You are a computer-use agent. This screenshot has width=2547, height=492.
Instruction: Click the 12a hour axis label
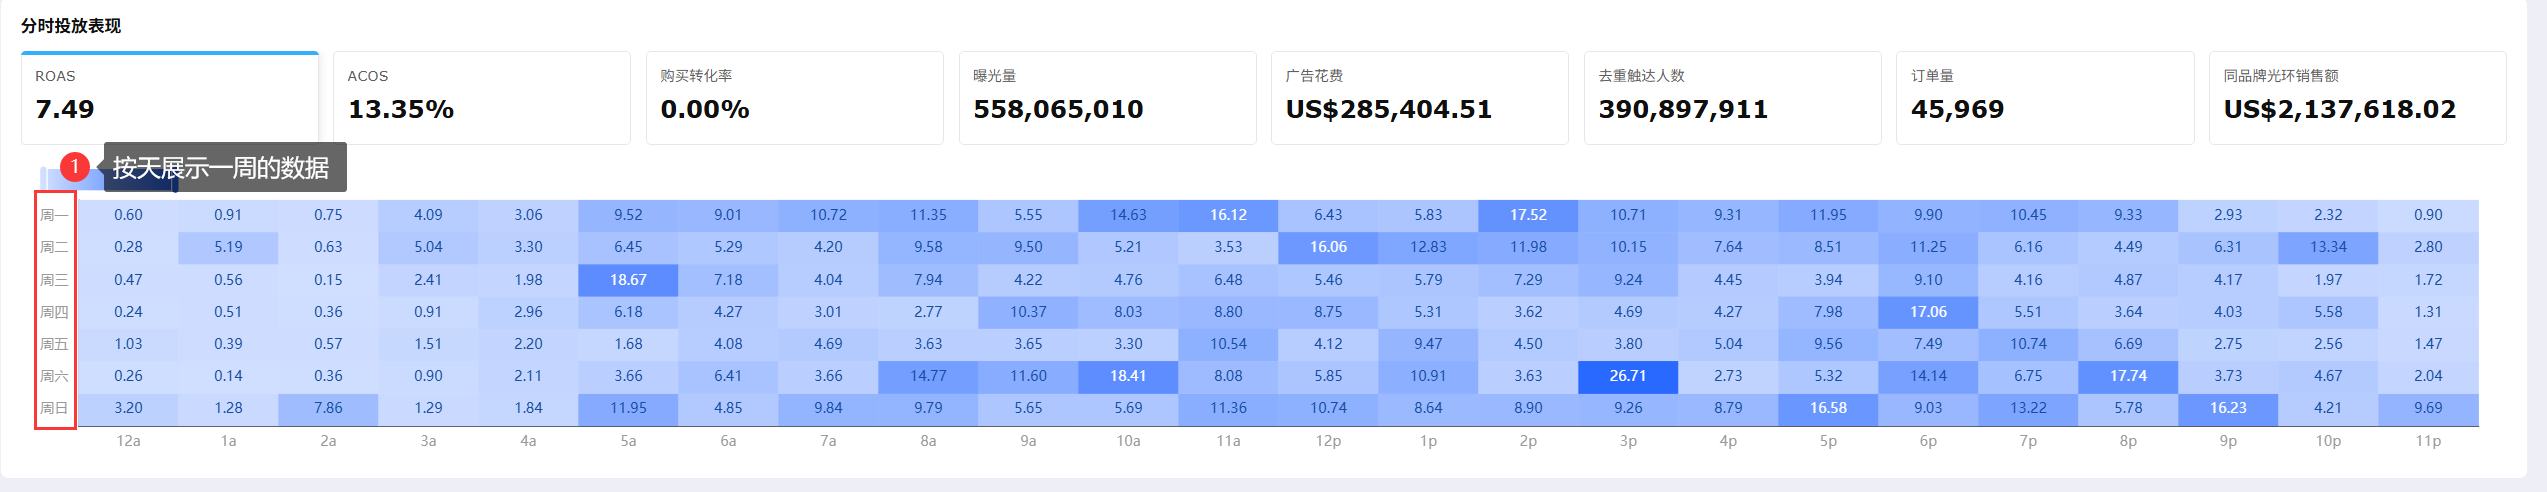pos(128,441)
